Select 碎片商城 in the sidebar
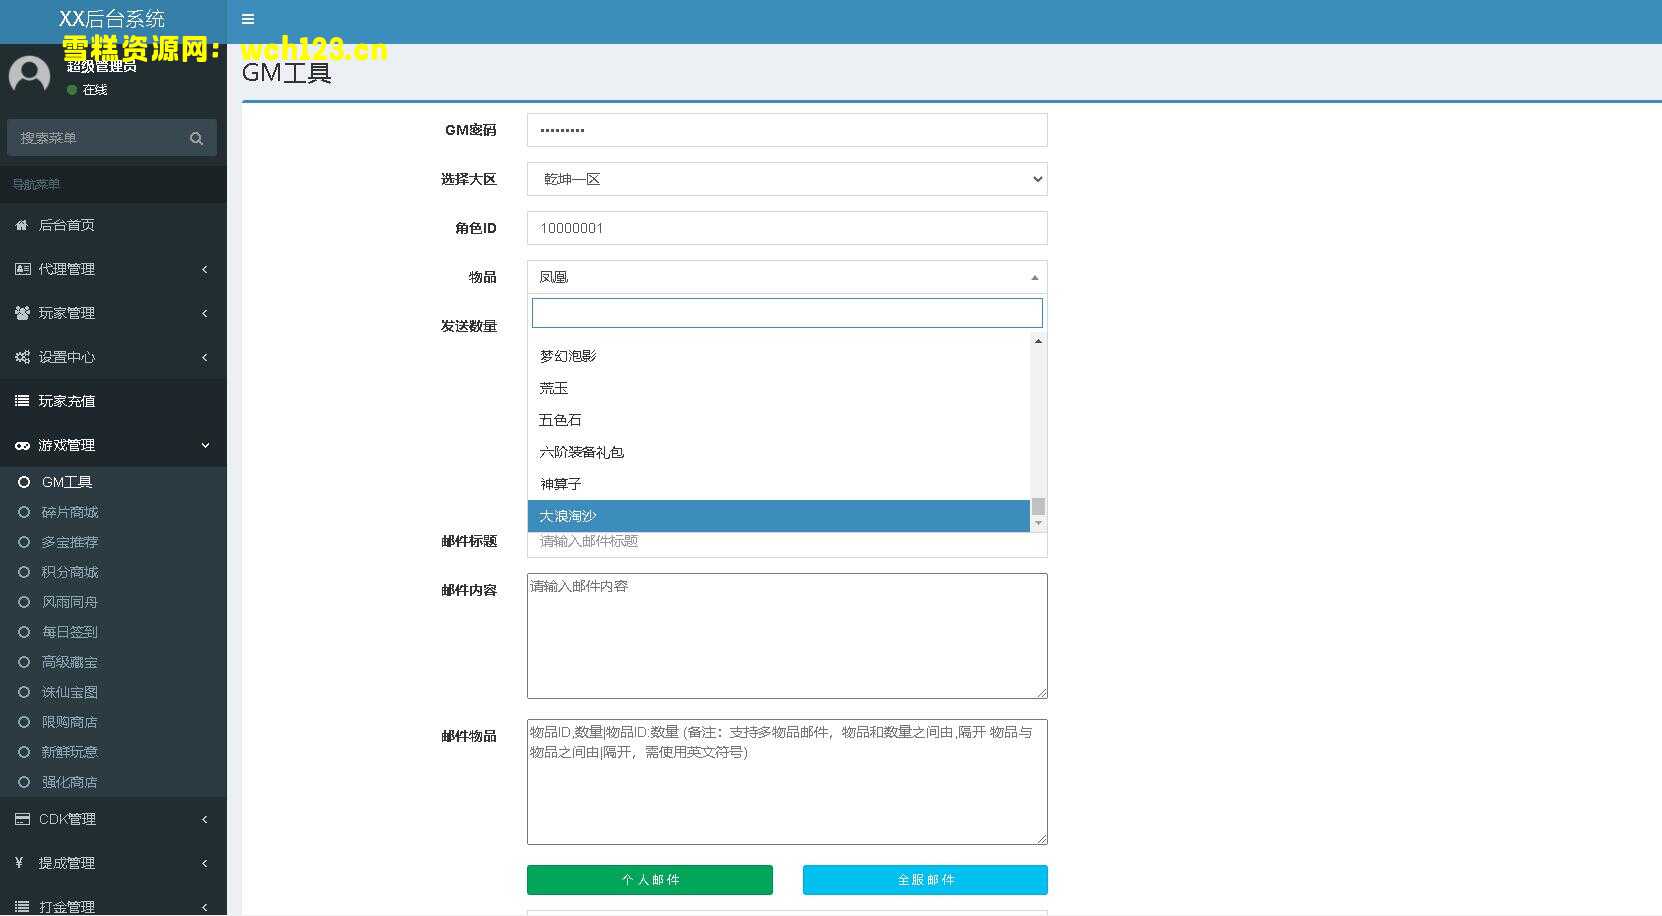 click(x=69, y=511)
